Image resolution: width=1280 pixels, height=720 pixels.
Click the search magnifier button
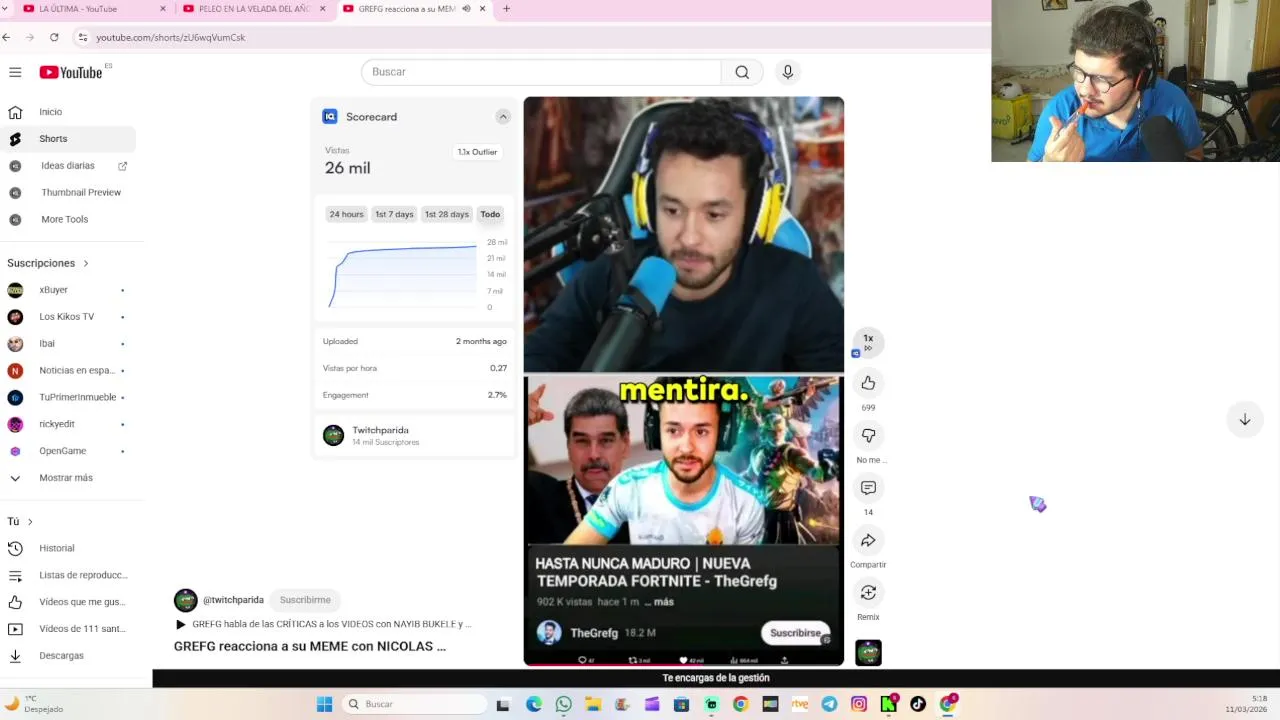[x=742, y=72]
